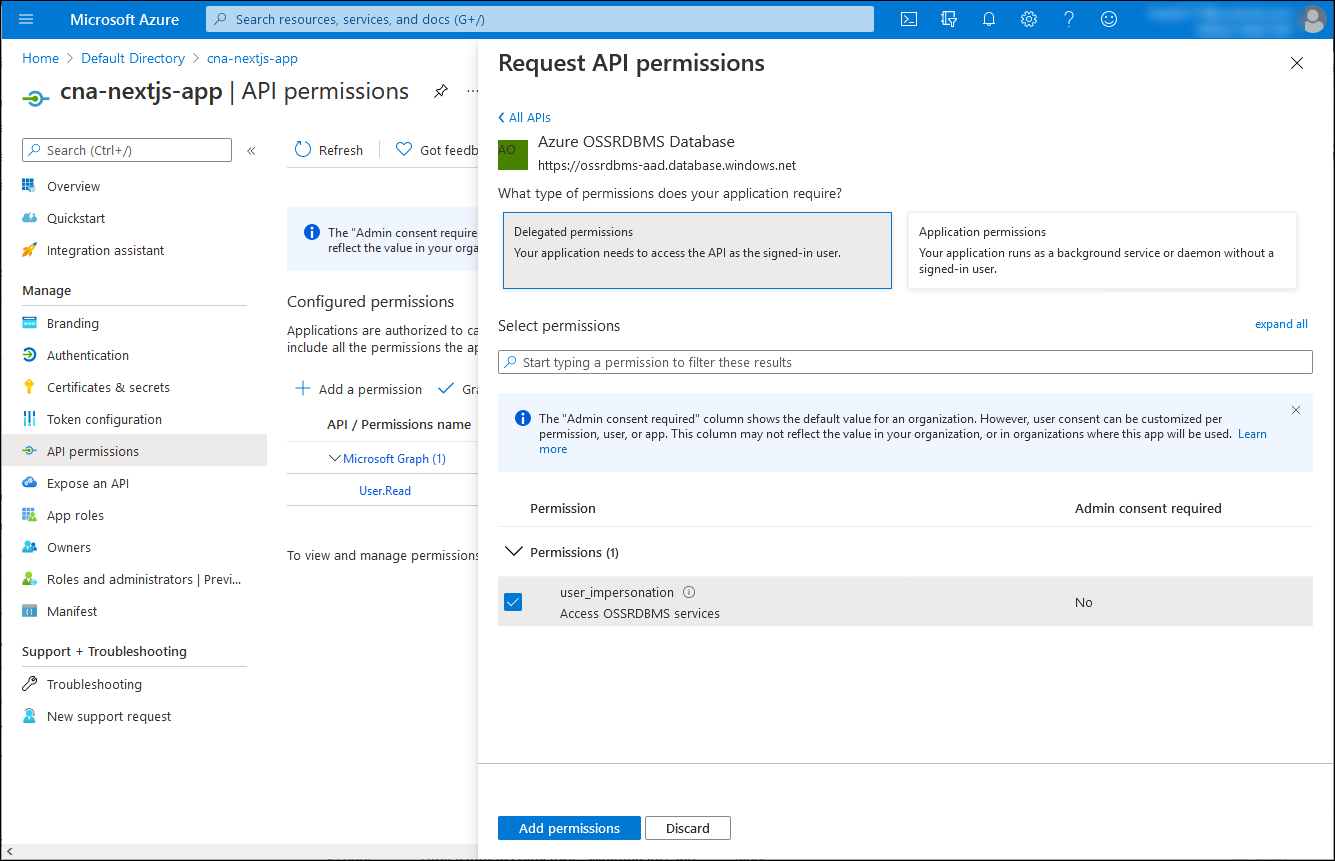
Task: Click cna-nextjs-app in the breadcrumb
Action: pyautogui.click(x=252, y=58)
